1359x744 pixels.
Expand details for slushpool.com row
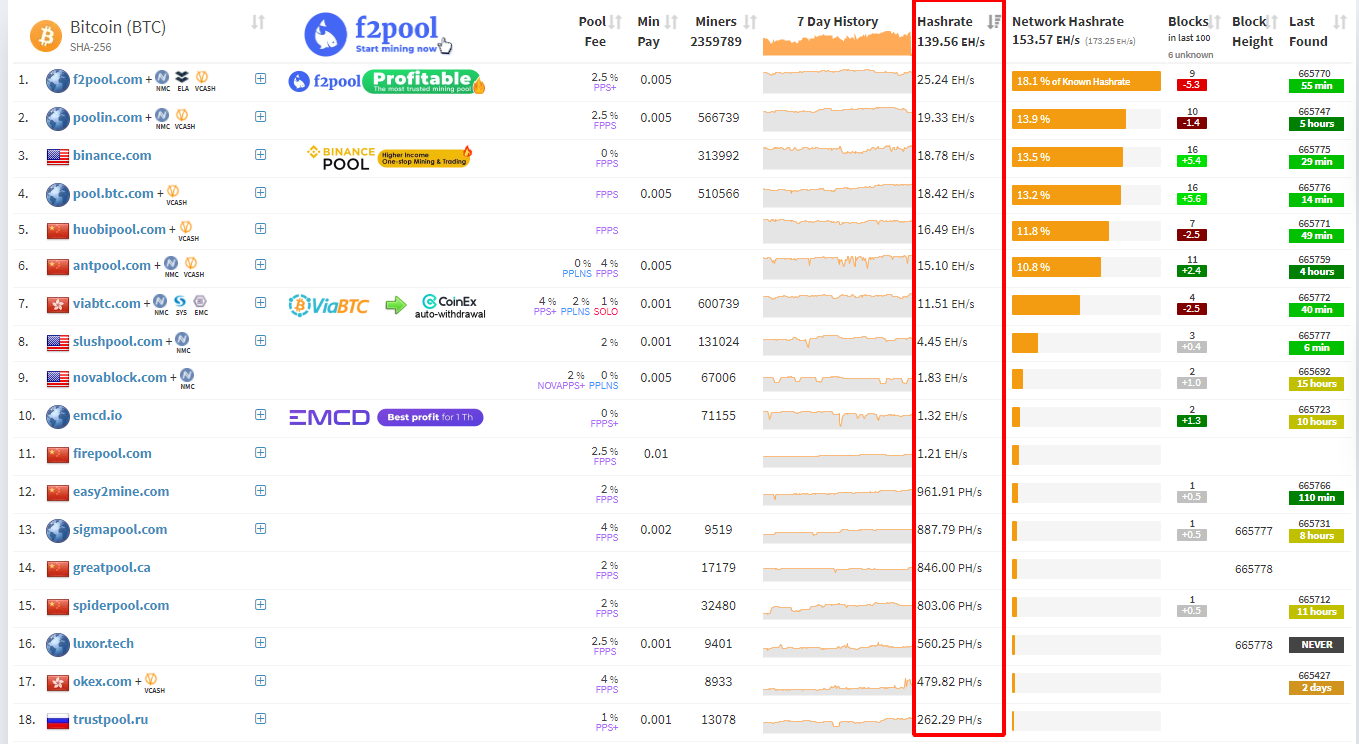(261, 340)
